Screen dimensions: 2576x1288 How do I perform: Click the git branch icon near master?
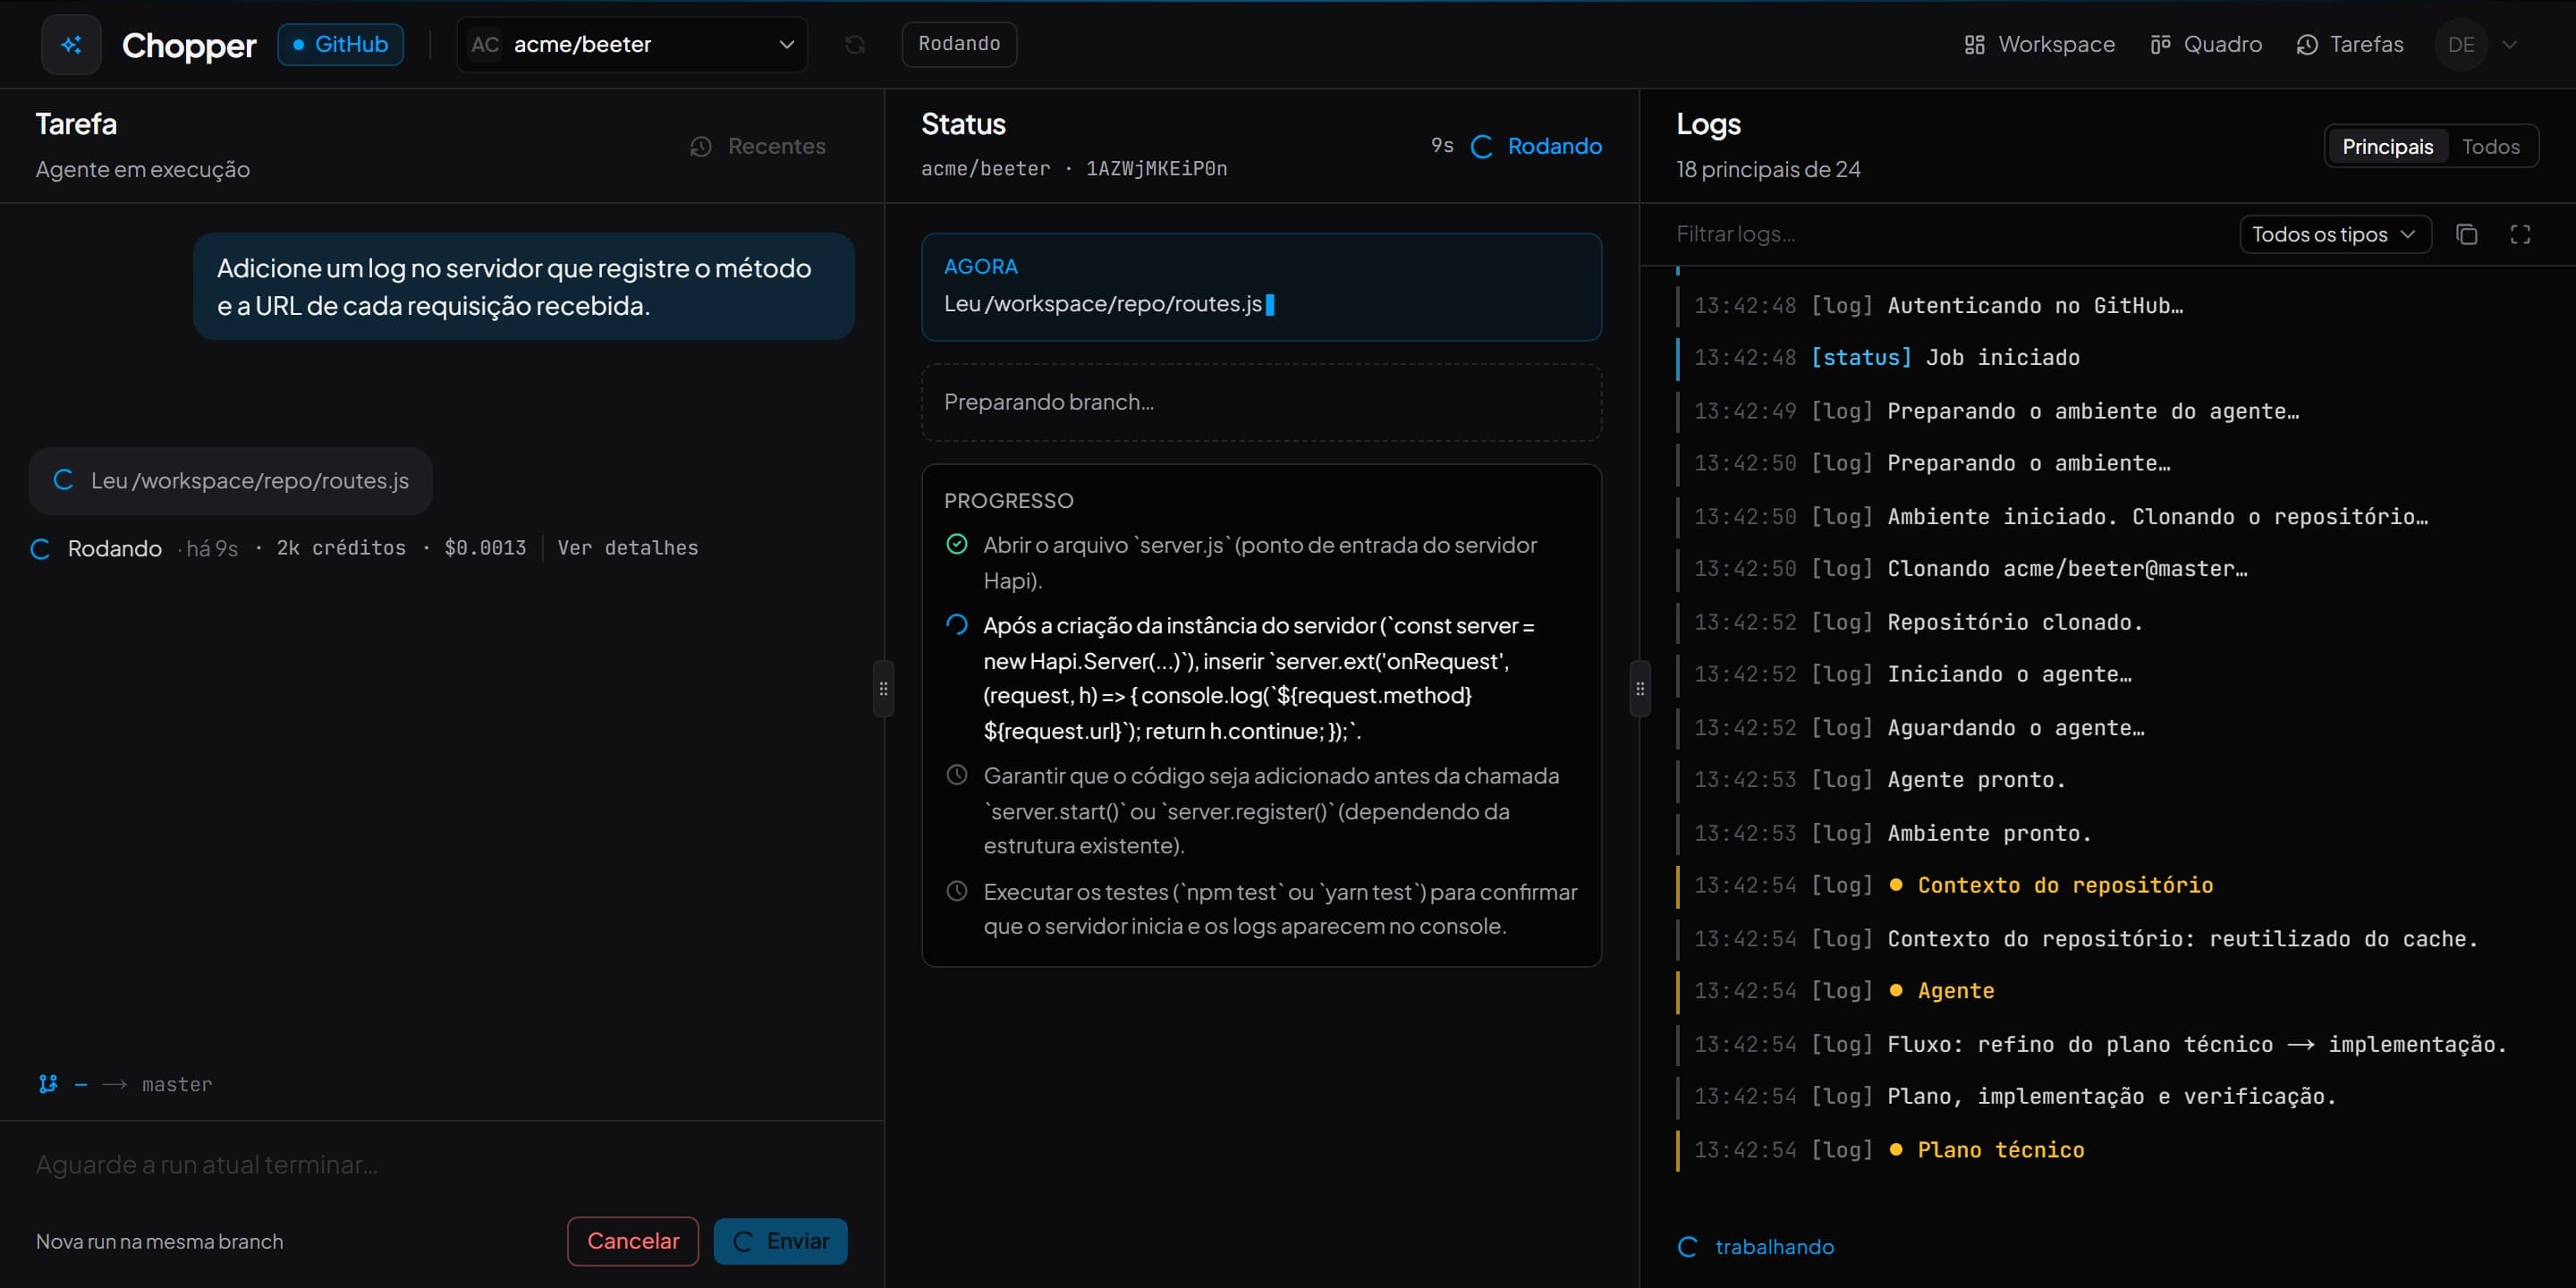[47, 1084]
